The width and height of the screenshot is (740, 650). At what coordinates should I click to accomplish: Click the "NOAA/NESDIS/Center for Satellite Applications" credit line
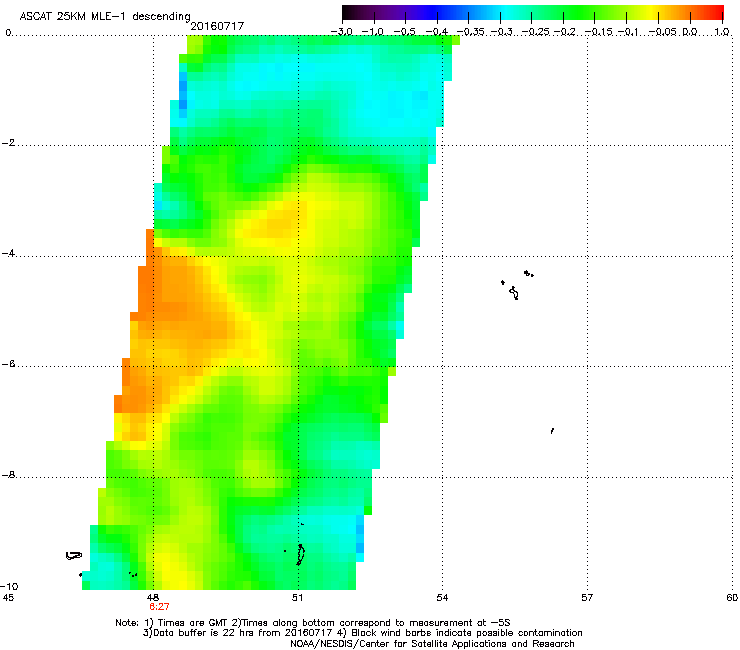[432, 644]
